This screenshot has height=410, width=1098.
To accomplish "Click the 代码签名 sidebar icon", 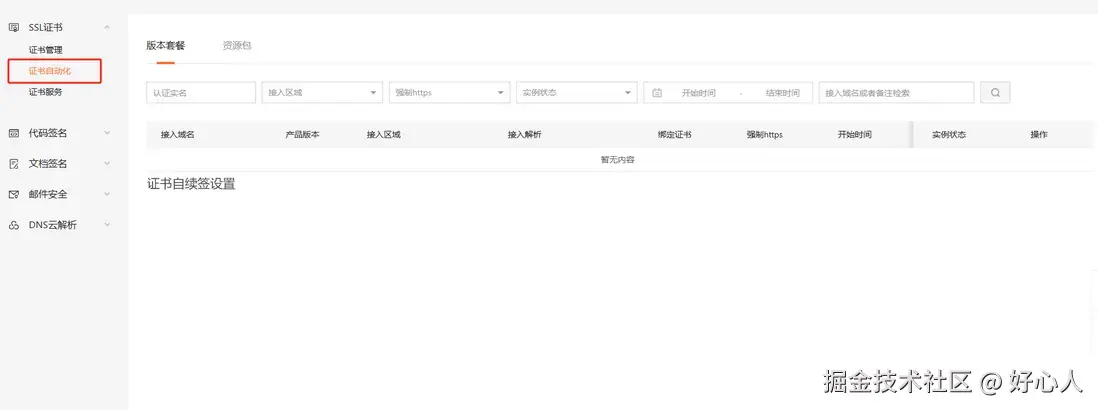I will [x=13, y=133].
